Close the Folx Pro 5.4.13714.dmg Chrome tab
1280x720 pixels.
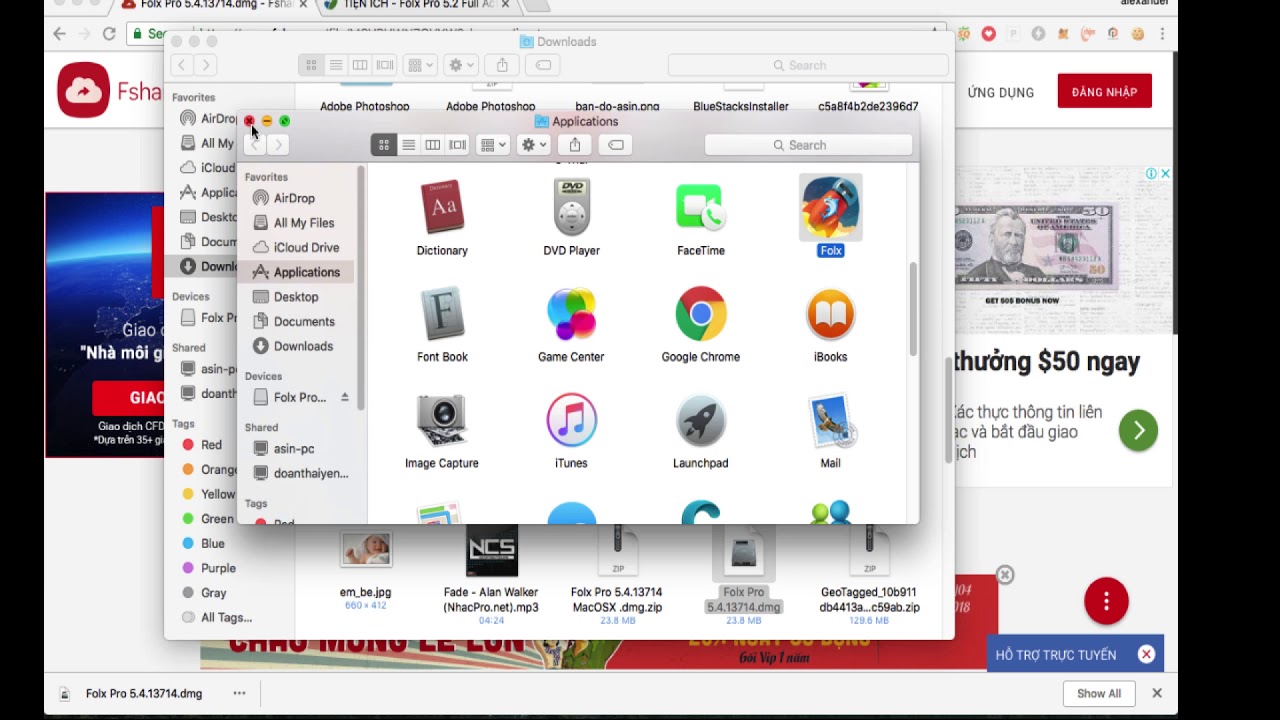click(303, 4)
